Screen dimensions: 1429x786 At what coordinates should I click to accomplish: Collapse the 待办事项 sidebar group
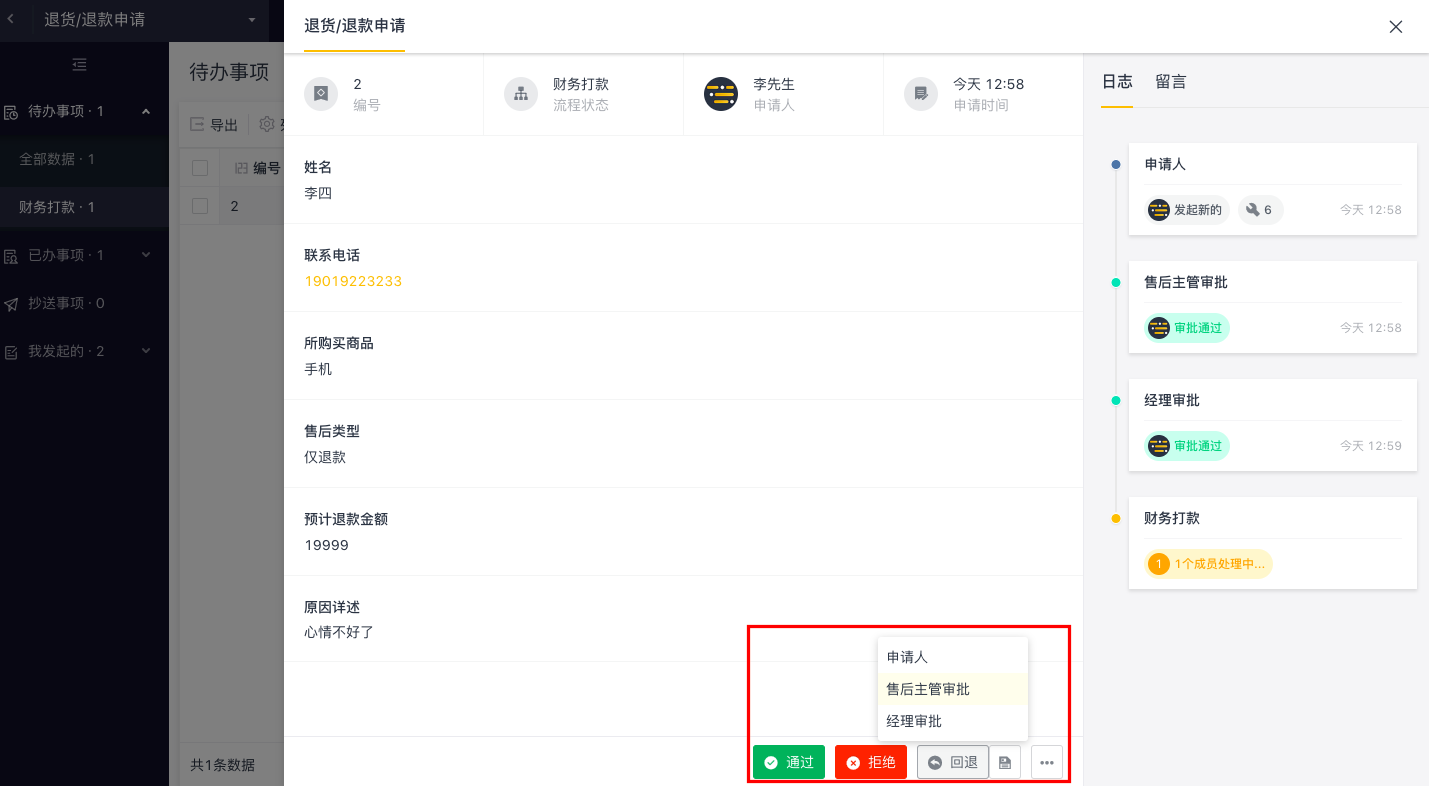(146, 111)
